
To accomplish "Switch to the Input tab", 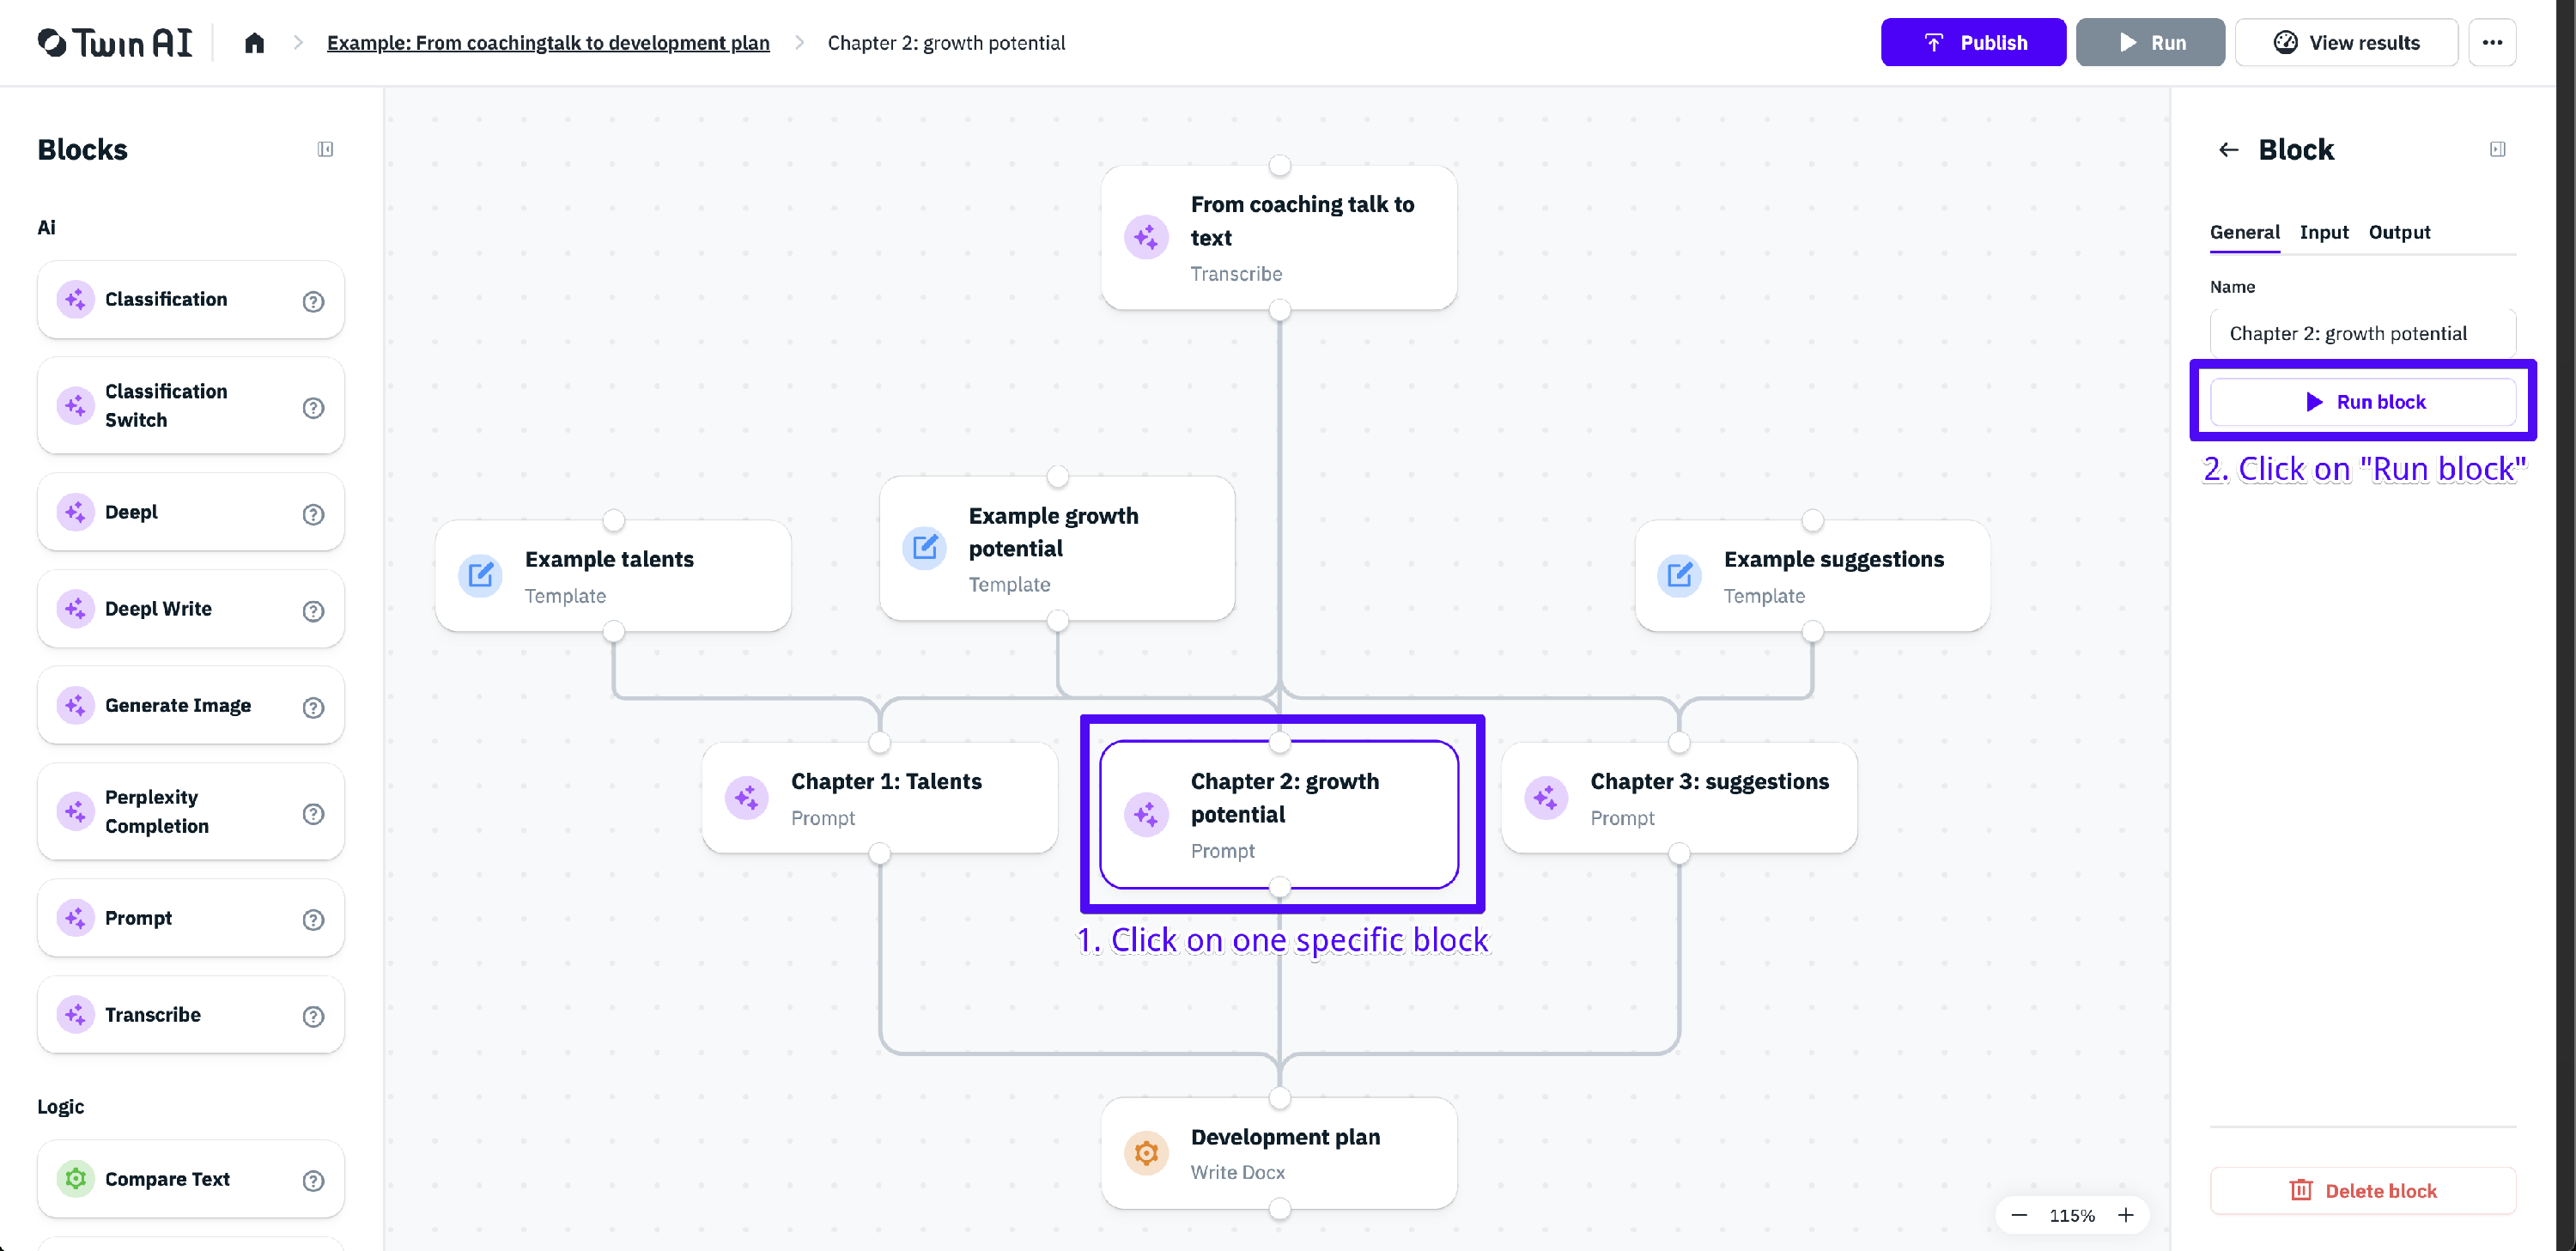I will coord(2324,232).
